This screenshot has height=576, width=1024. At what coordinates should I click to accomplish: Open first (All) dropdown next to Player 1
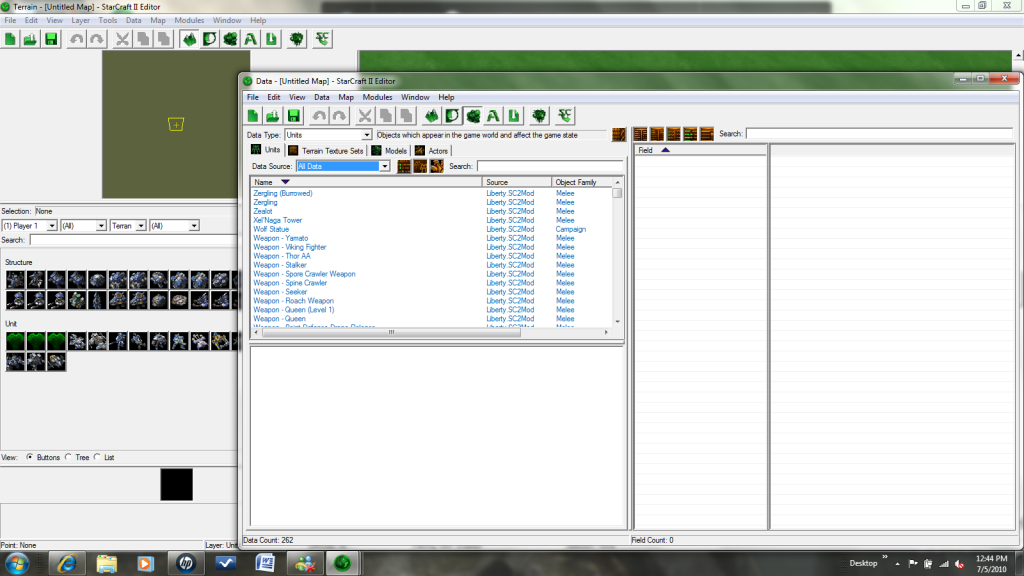[x=83, y=226]
